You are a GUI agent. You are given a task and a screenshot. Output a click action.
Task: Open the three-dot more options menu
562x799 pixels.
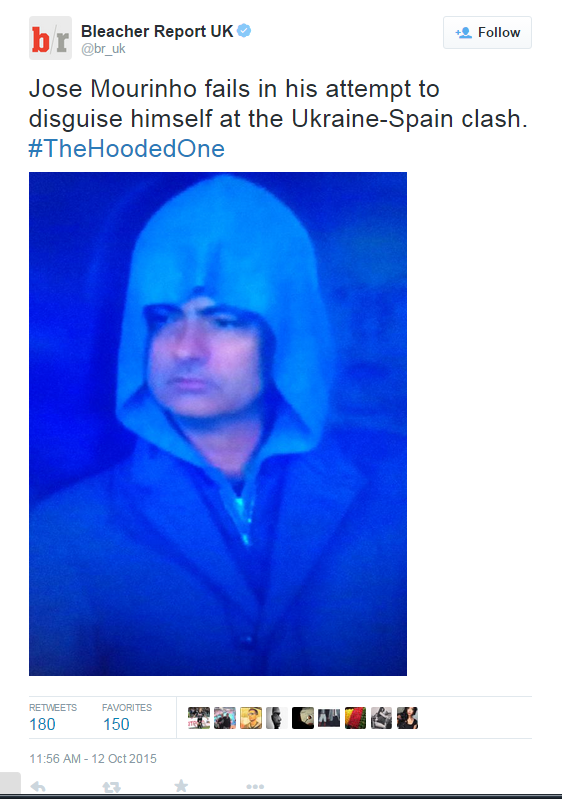click(x=255, y=787)
